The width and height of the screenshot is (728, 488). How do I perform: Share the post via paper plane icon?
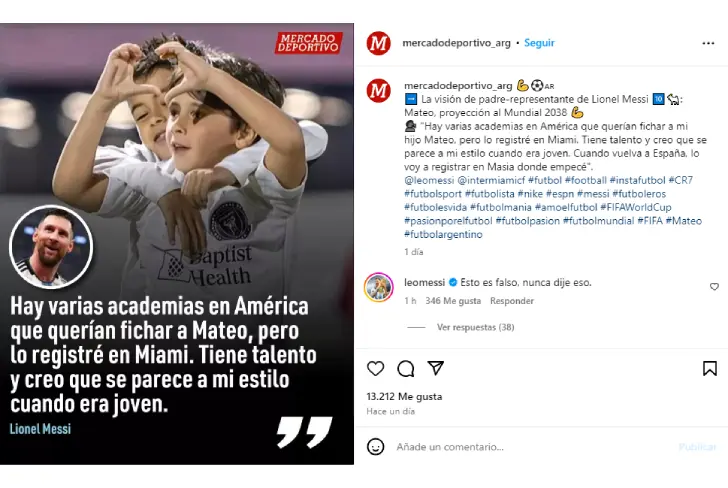tap(436, 368)
